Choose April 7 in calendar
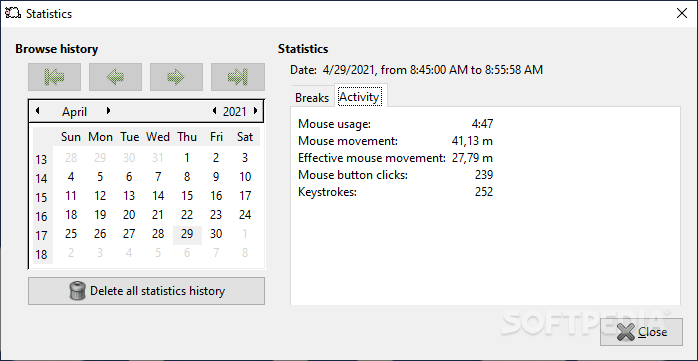This screenshot has width=698, height=361. (158, 177)
